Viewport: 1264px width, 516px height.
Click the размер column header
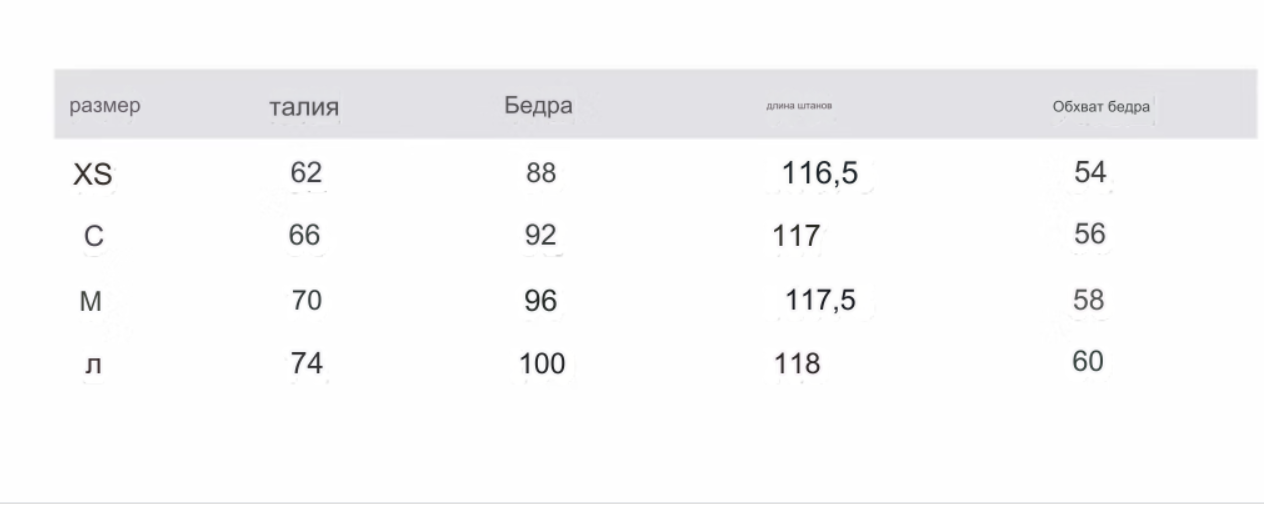point(105,106)
